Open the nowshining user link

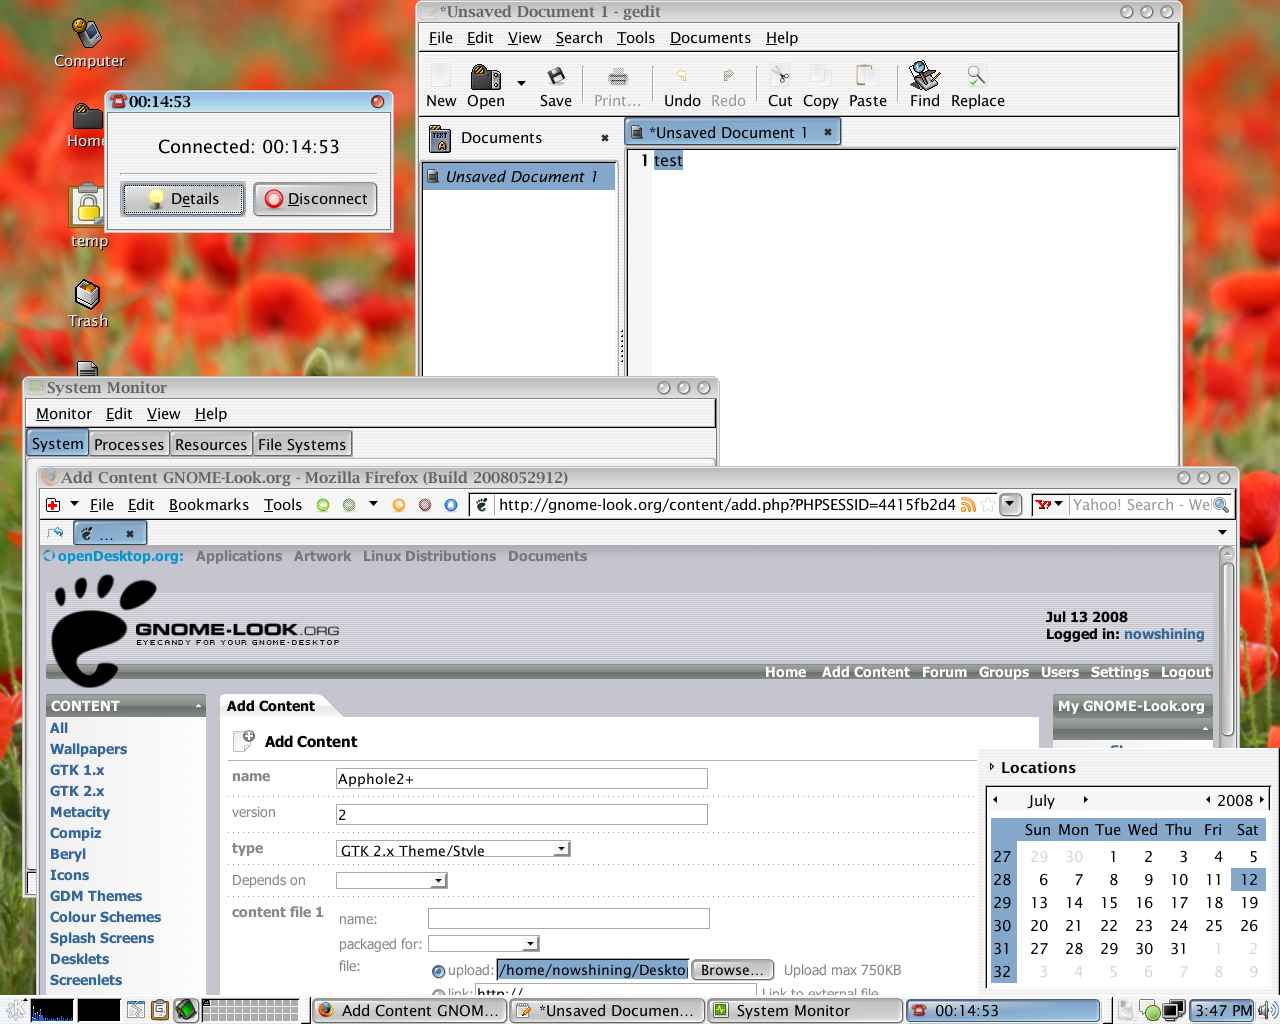(1164, 634)
